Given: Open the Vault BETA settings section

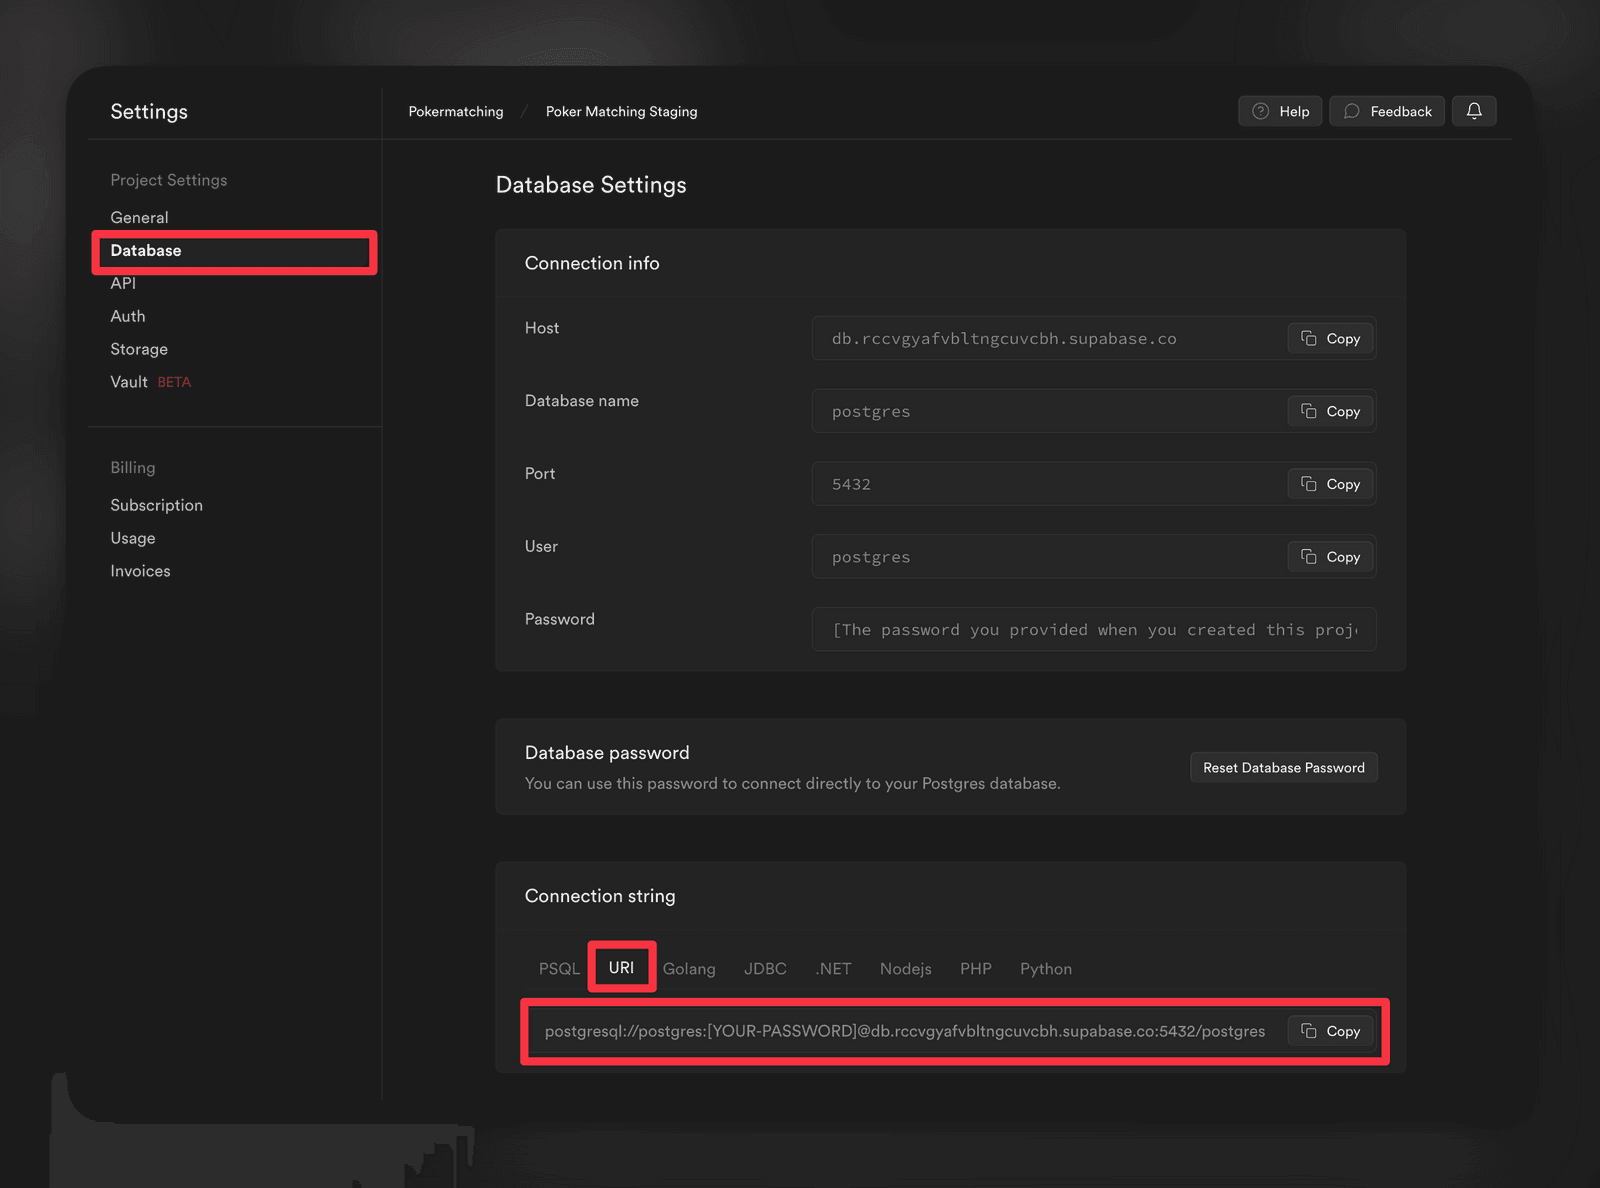Looking at the screenshot, I should 128,382.
